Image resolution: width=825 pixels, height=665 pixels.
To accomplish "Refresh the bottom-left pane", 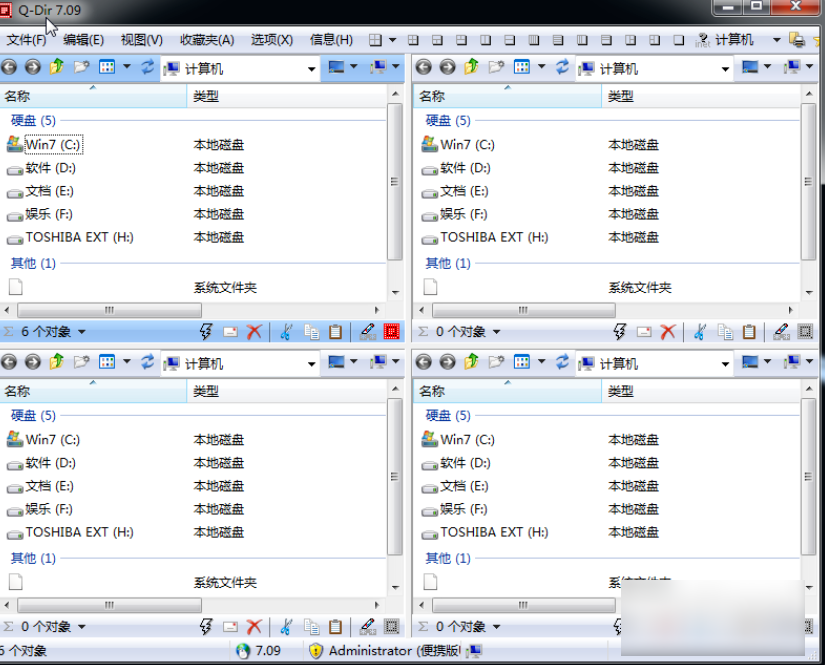I will (148, 362).
